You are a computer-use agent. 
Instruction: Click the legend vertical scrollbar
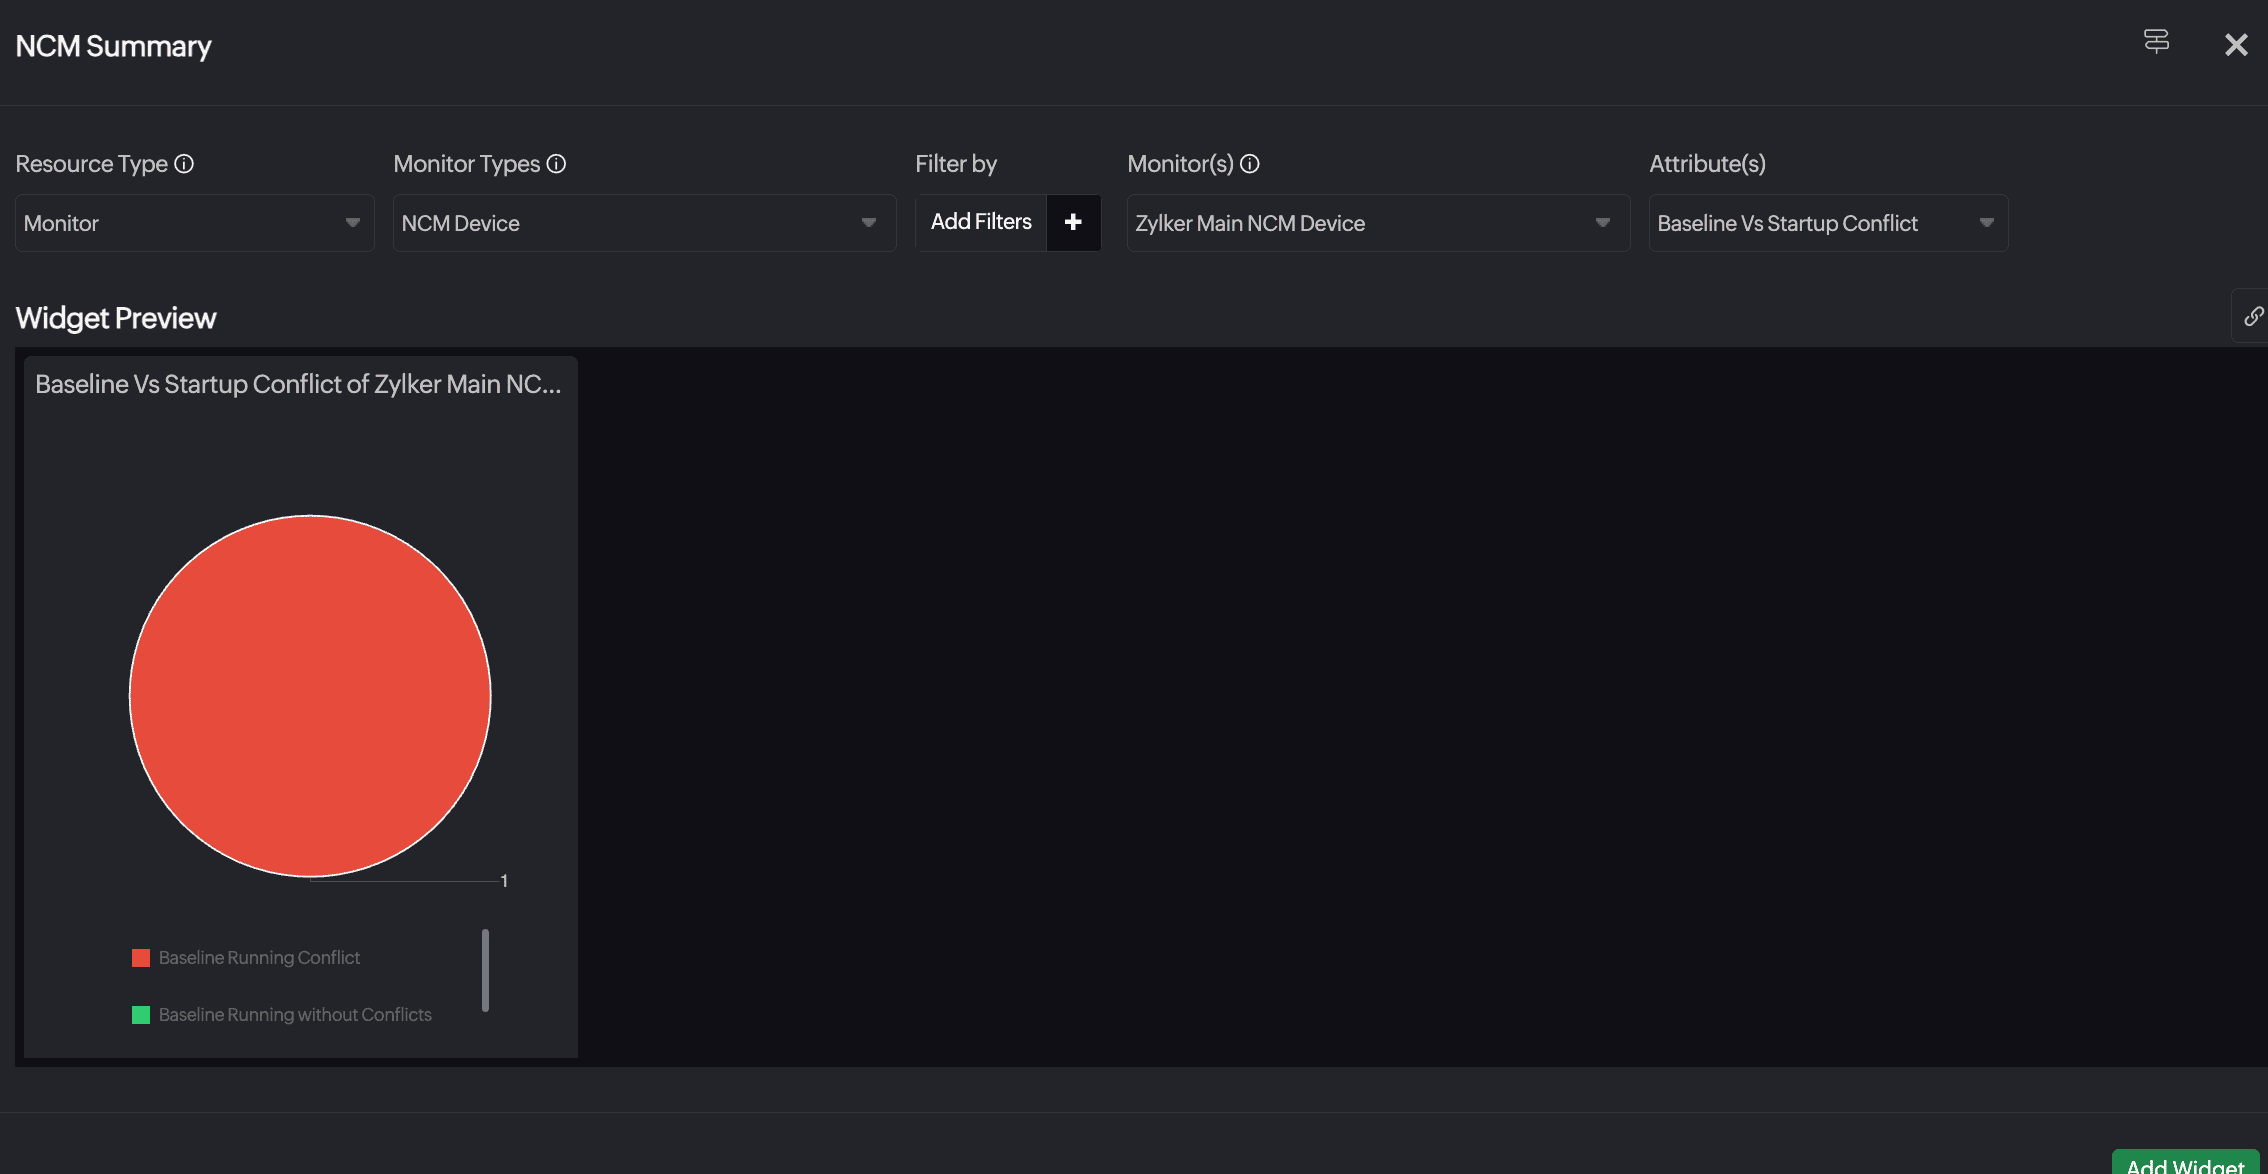click(x=485, y=970)
